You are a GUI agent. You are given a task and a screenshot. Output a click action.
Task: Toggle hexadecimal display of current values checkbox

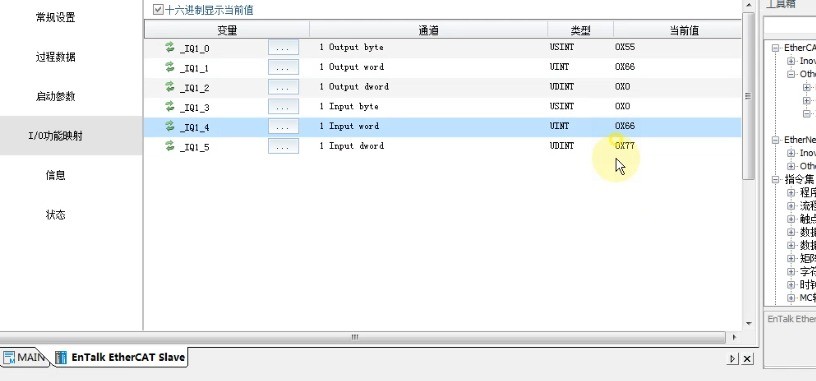158,9
